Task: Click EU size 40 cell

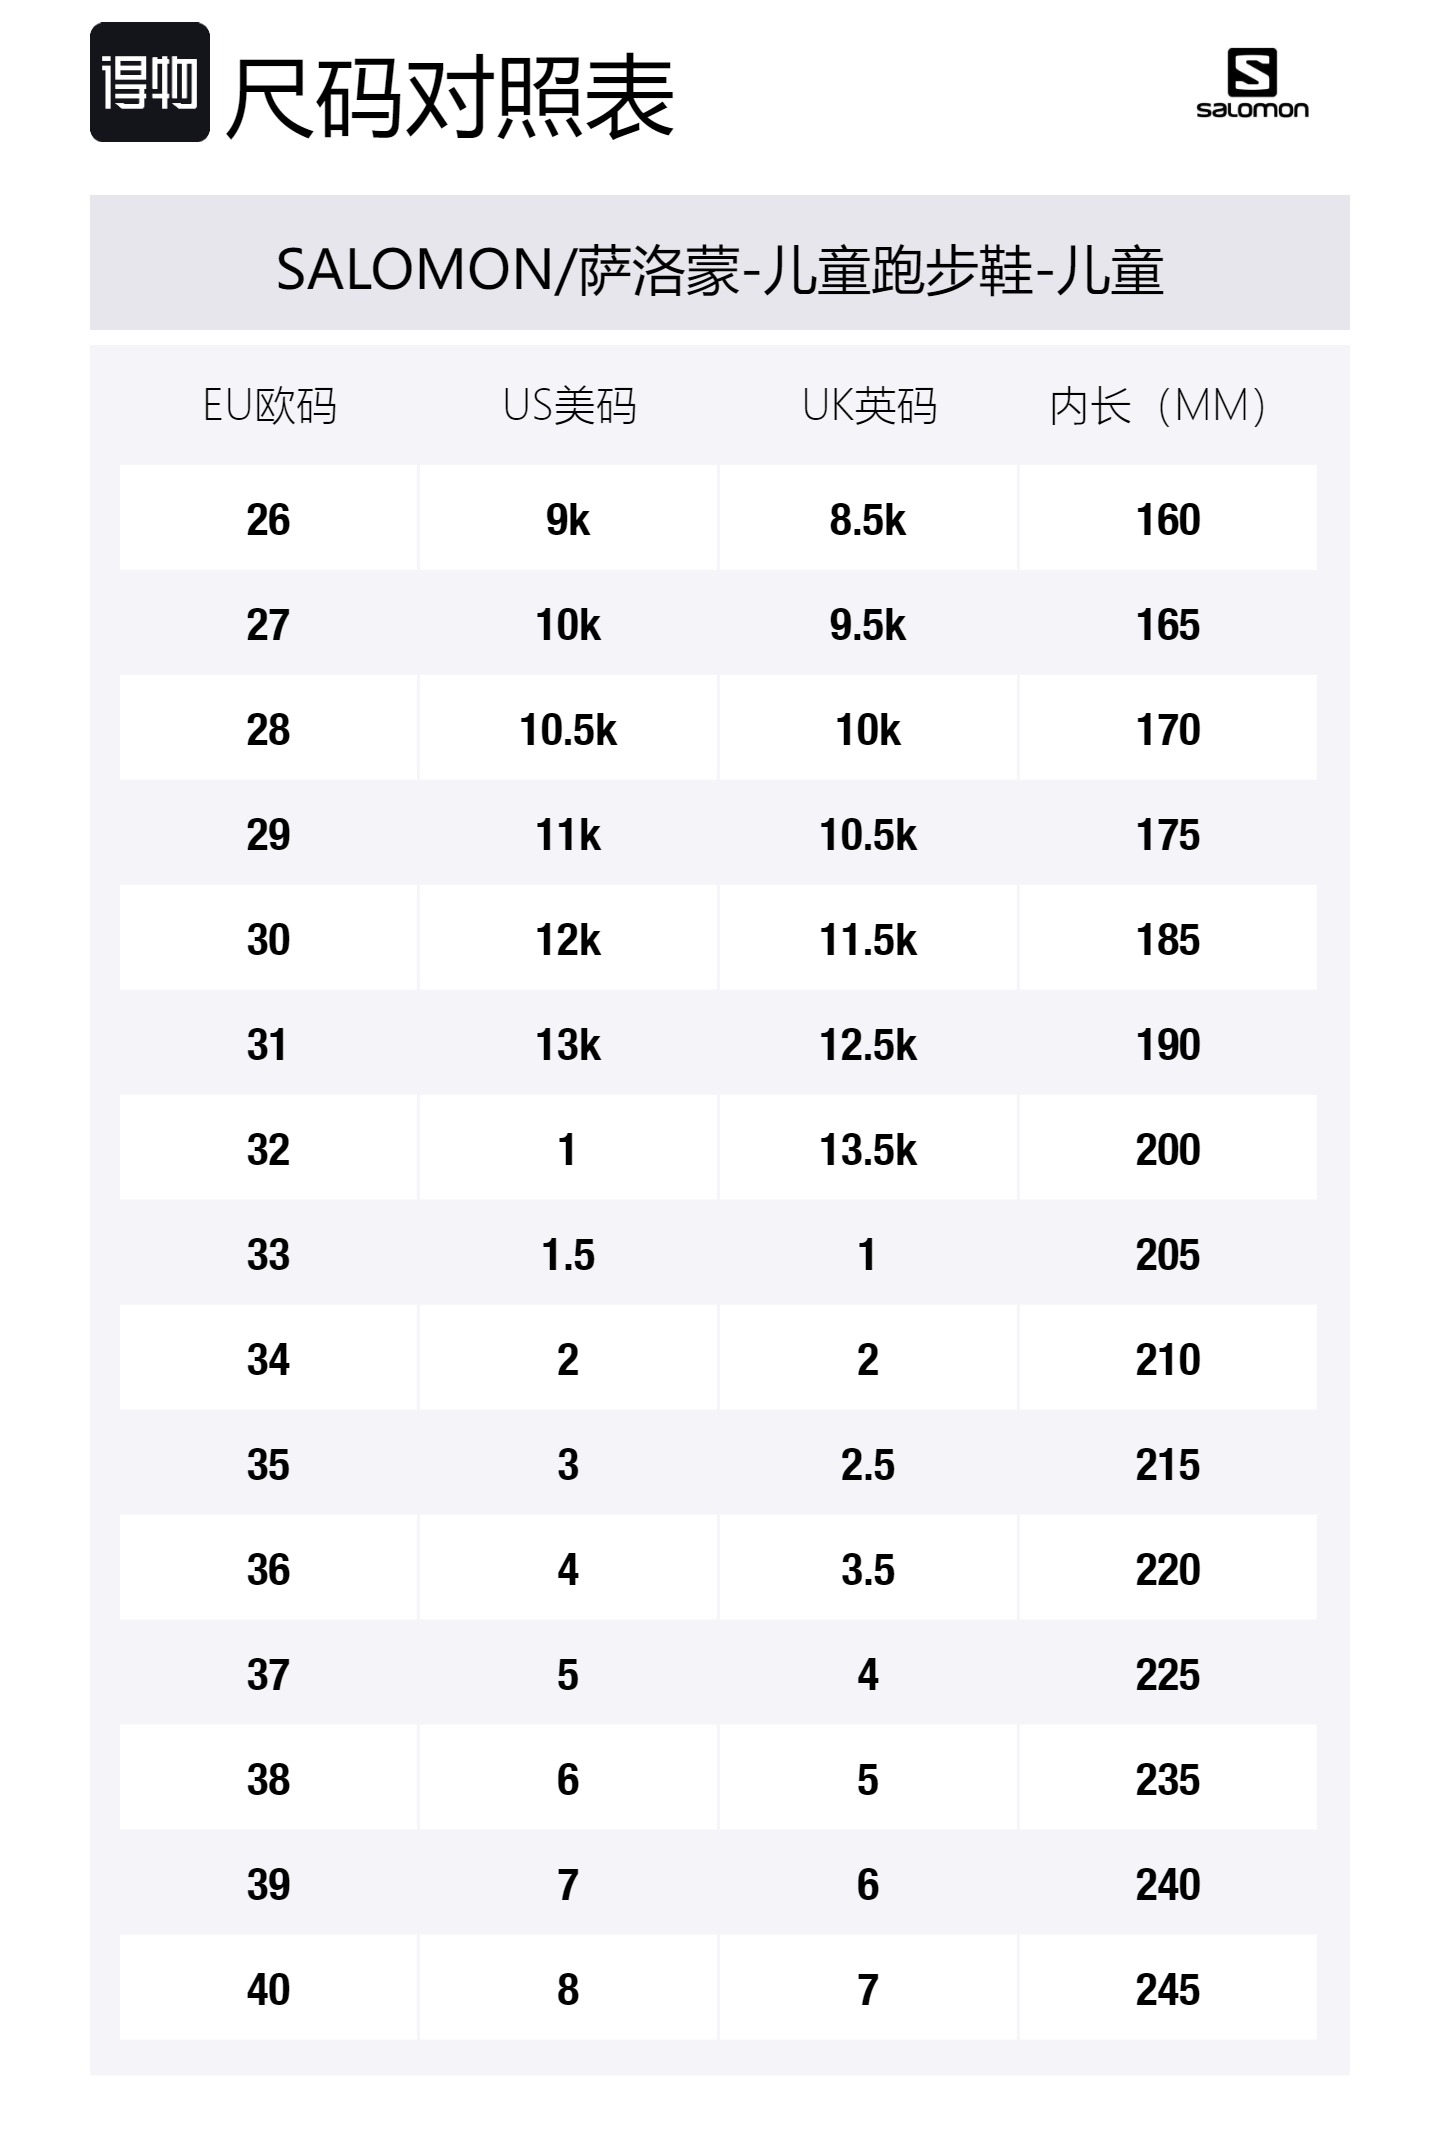Action: tap(268, 1988)
